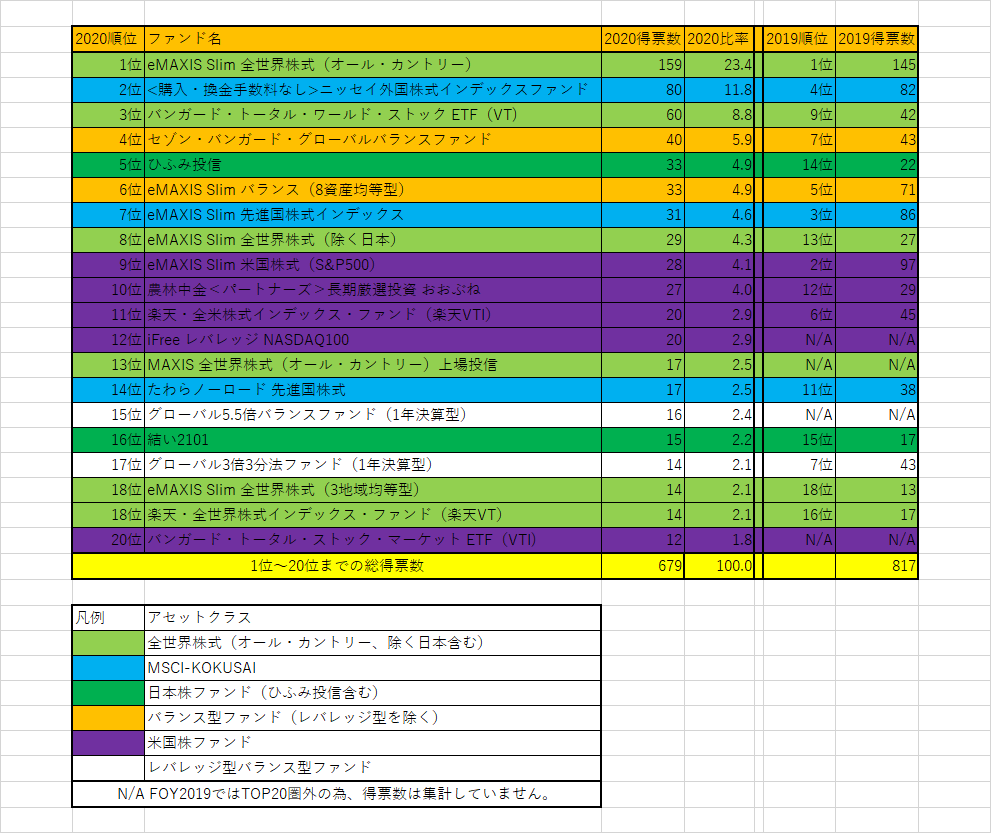This screenshot has height=833, width=991.
Task: Select the ひふみ投信 fund name cell
Action: 373,164
